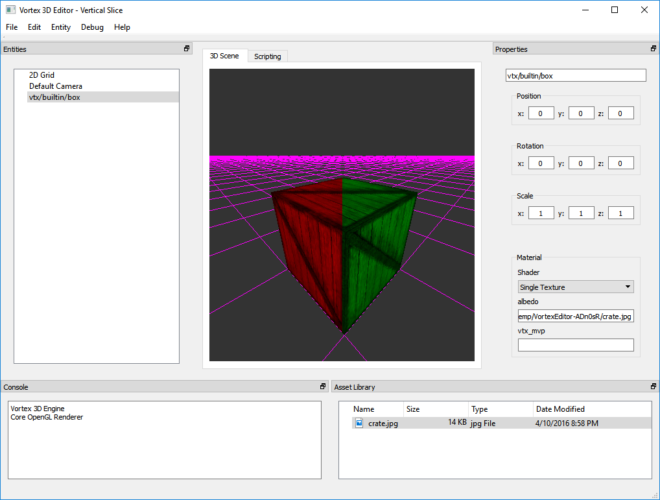Click the Scale x field
The width and height of the screenshot is (660, 500).
tap(541, 213)
